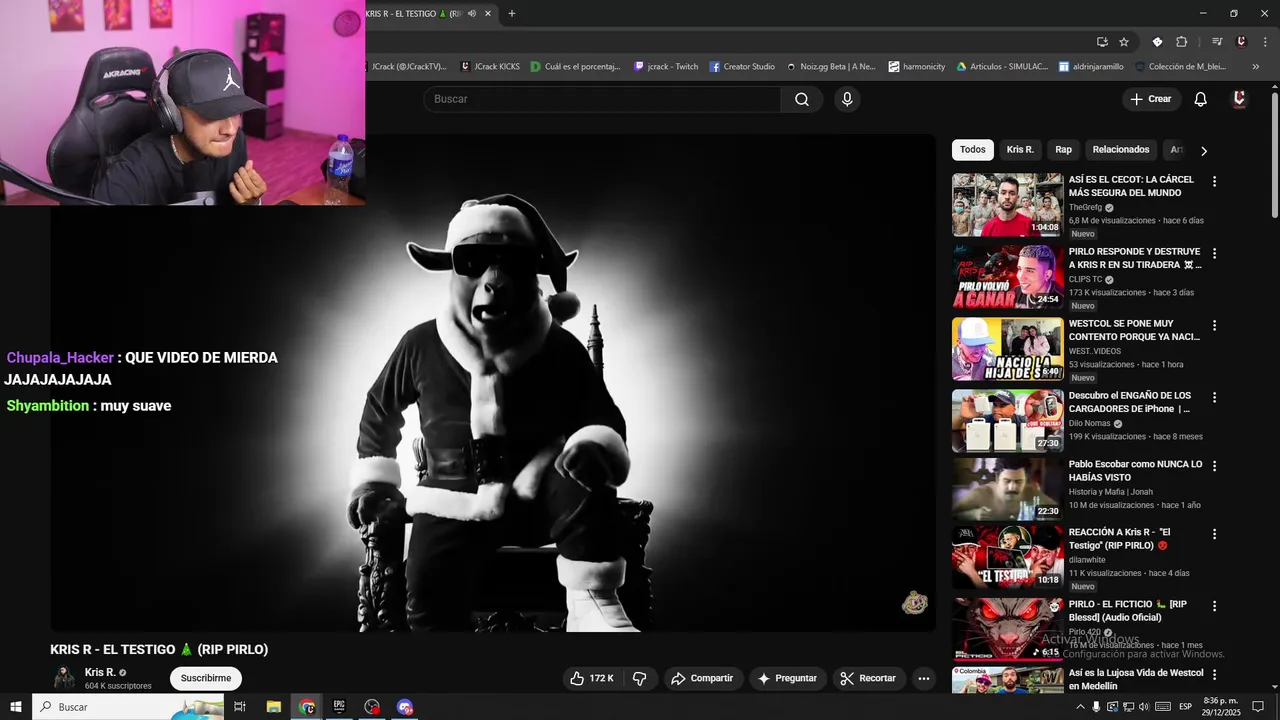The width and height of the screenshot is (1280, 720).
Task: Select the Rap filter chip
Action: tap(1063, 150)
